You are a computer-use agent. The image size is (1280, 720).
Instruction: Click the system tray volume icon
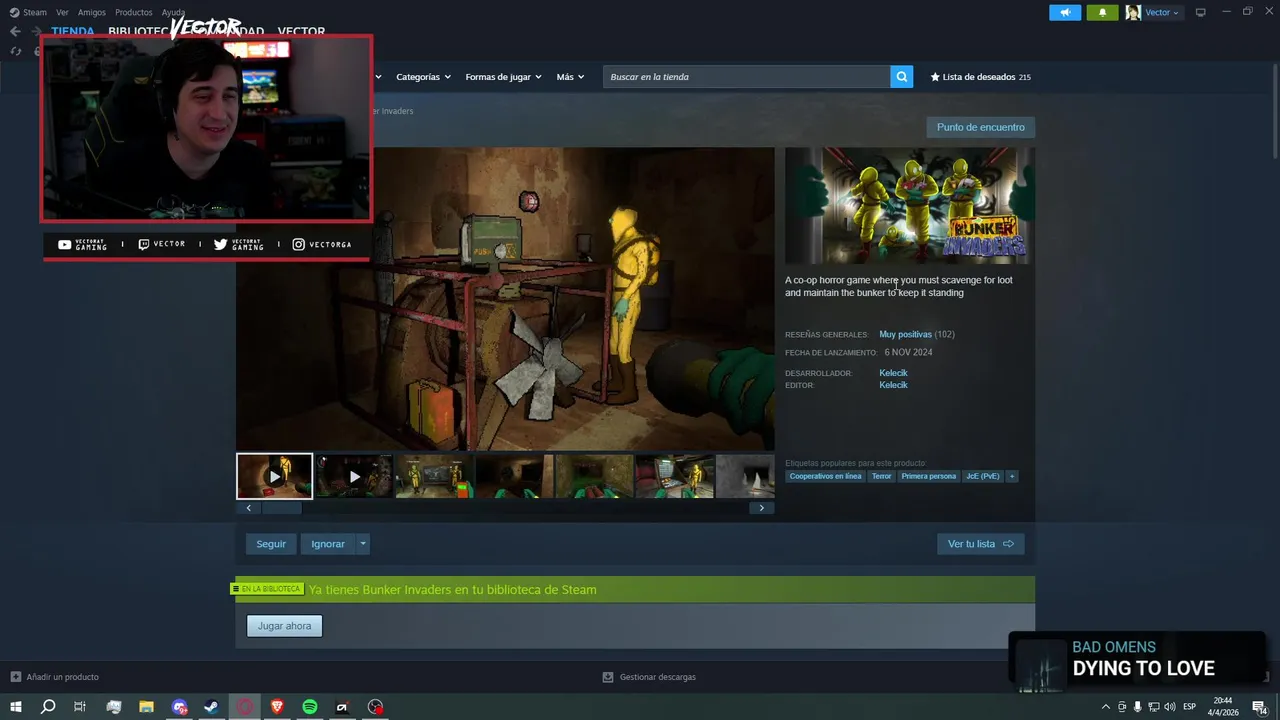pos(1169,707)
